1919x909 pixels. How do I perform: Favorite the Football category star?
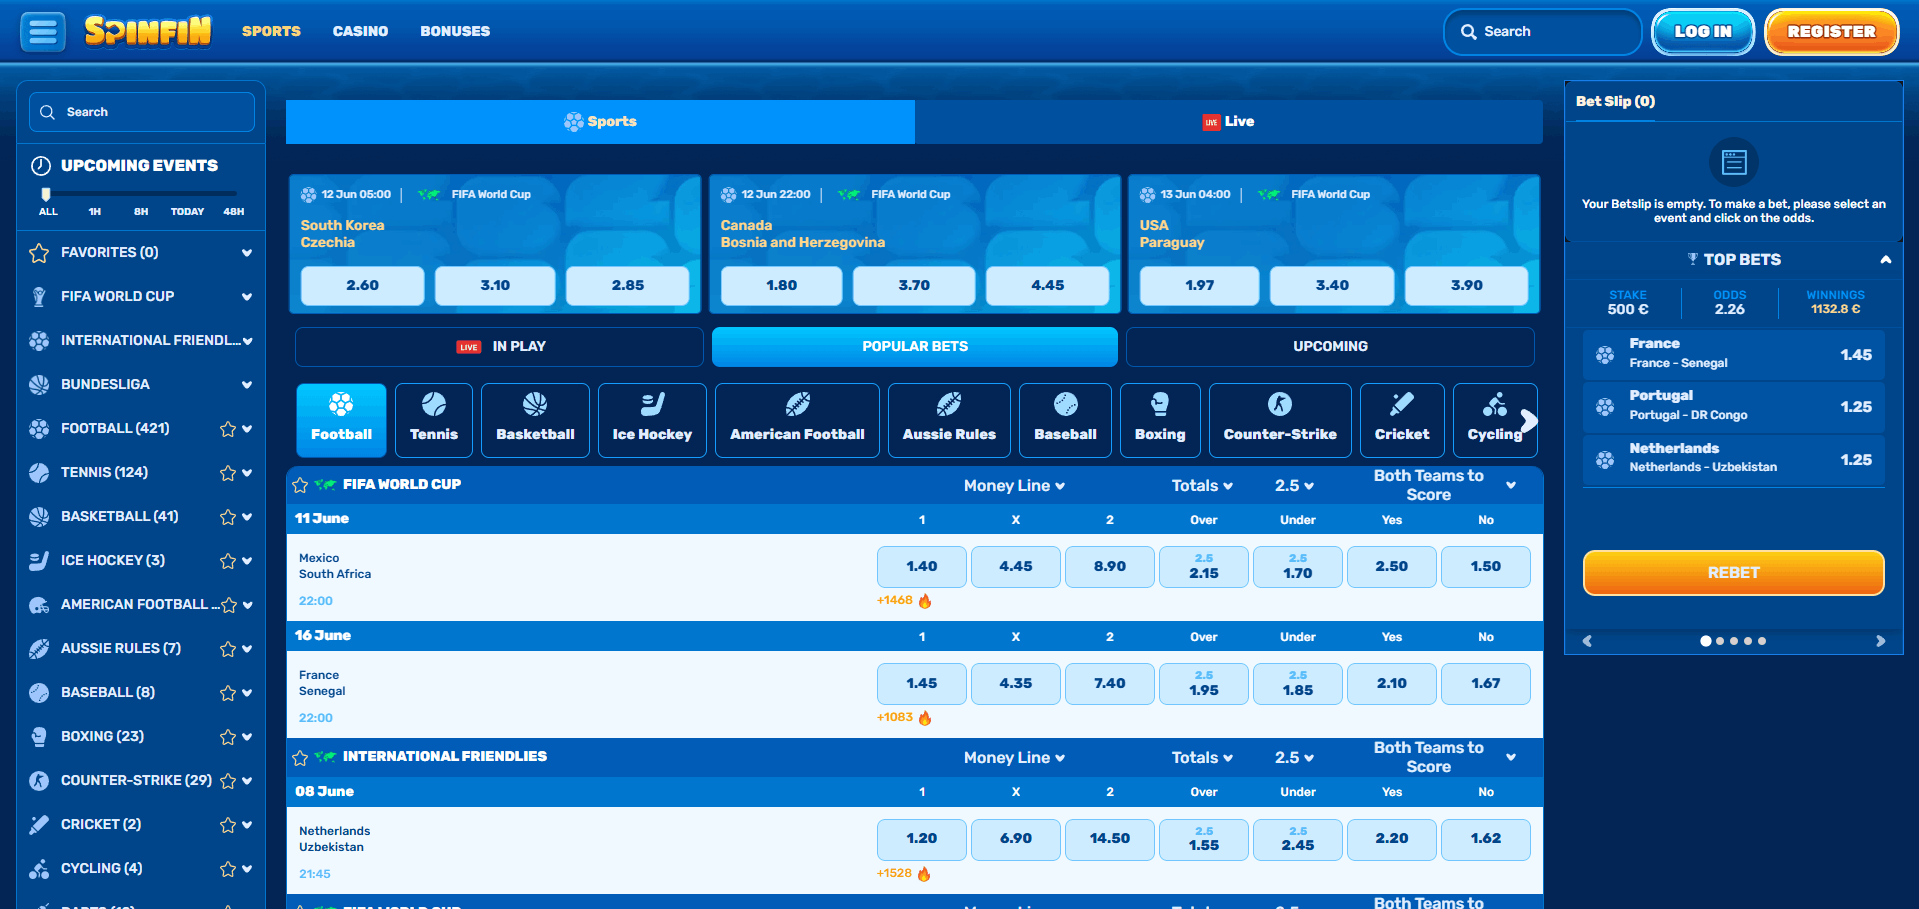pos(228,429)
